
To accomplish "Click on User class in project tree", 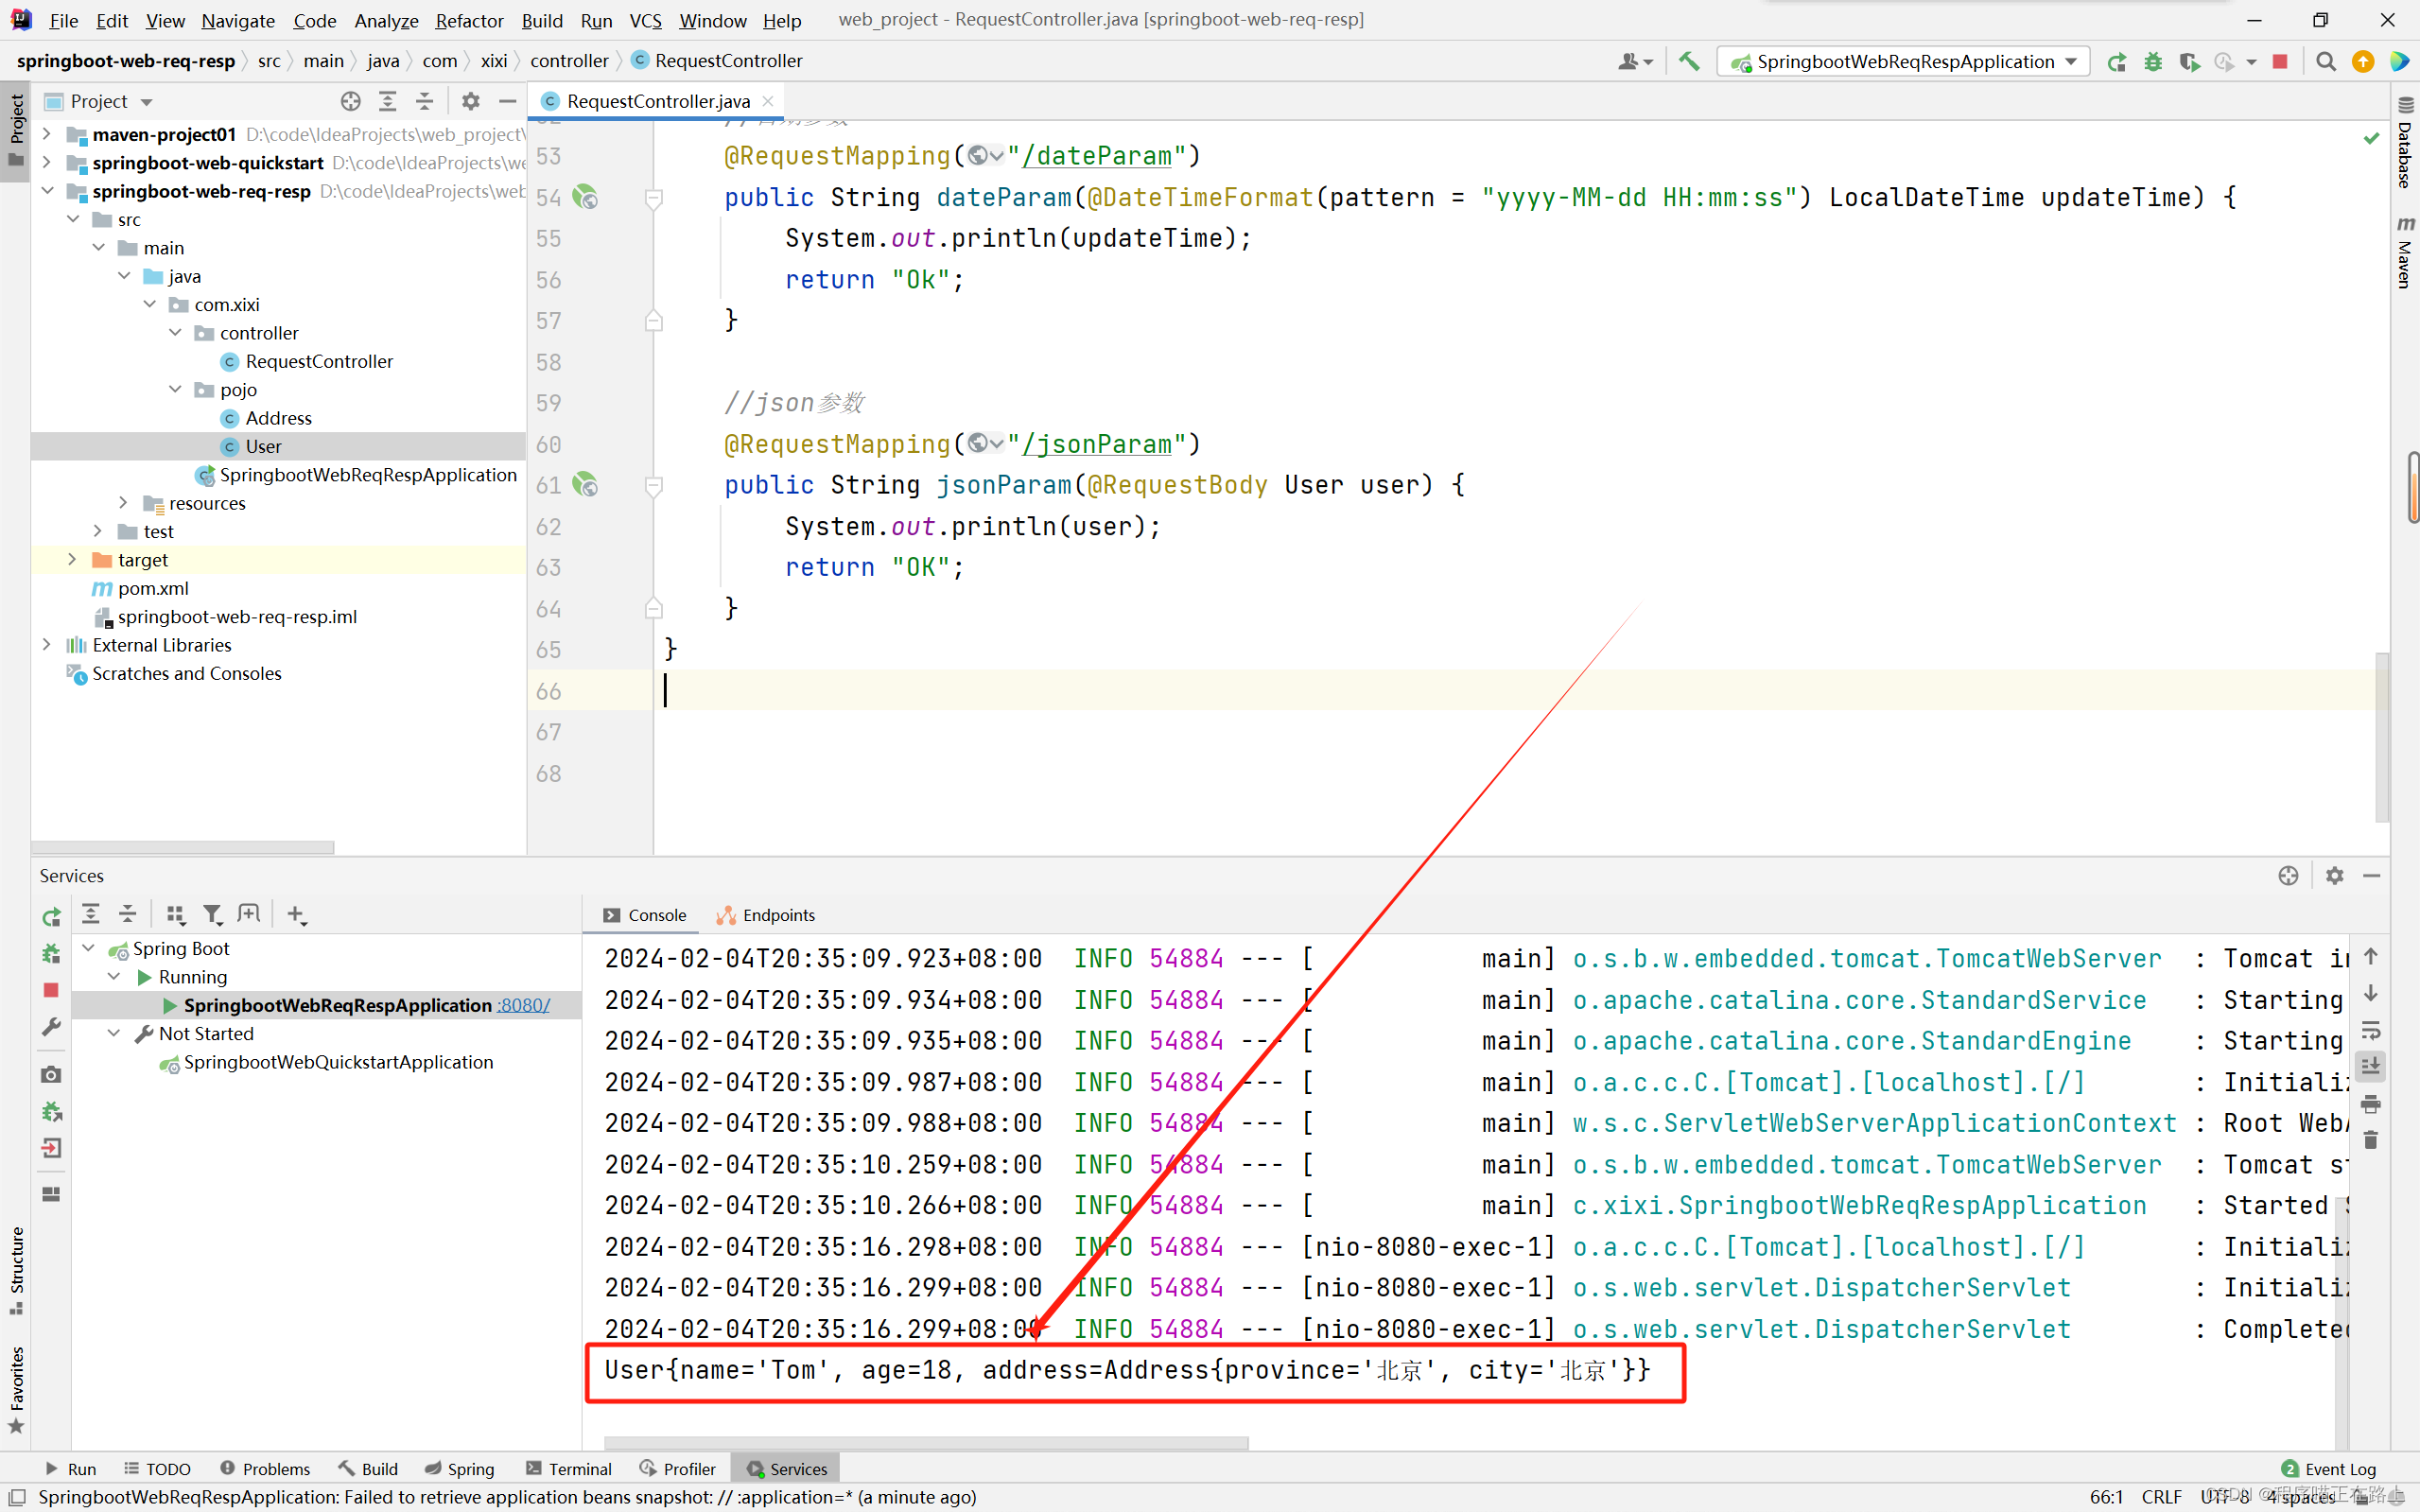I will pos(263,444).
